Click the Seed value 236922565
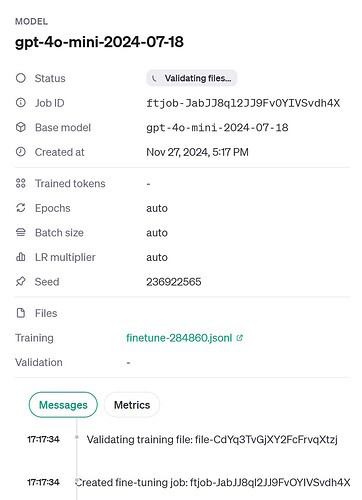Viewport: 362px width, 500px height. click(x=174, y=282)
